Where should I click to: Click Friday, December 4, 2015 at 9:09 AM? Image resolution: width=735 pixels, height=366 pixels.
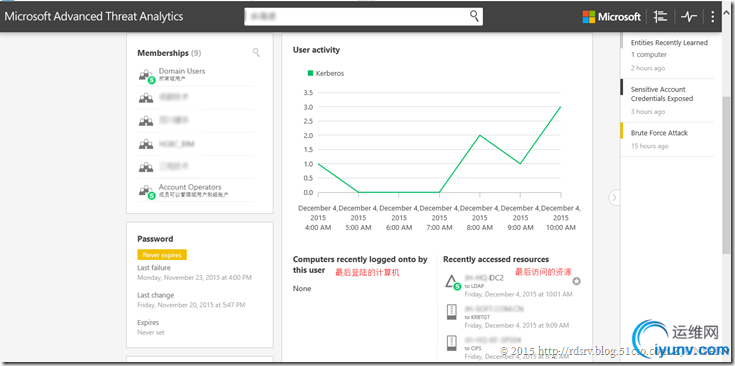tap(517, 325)
